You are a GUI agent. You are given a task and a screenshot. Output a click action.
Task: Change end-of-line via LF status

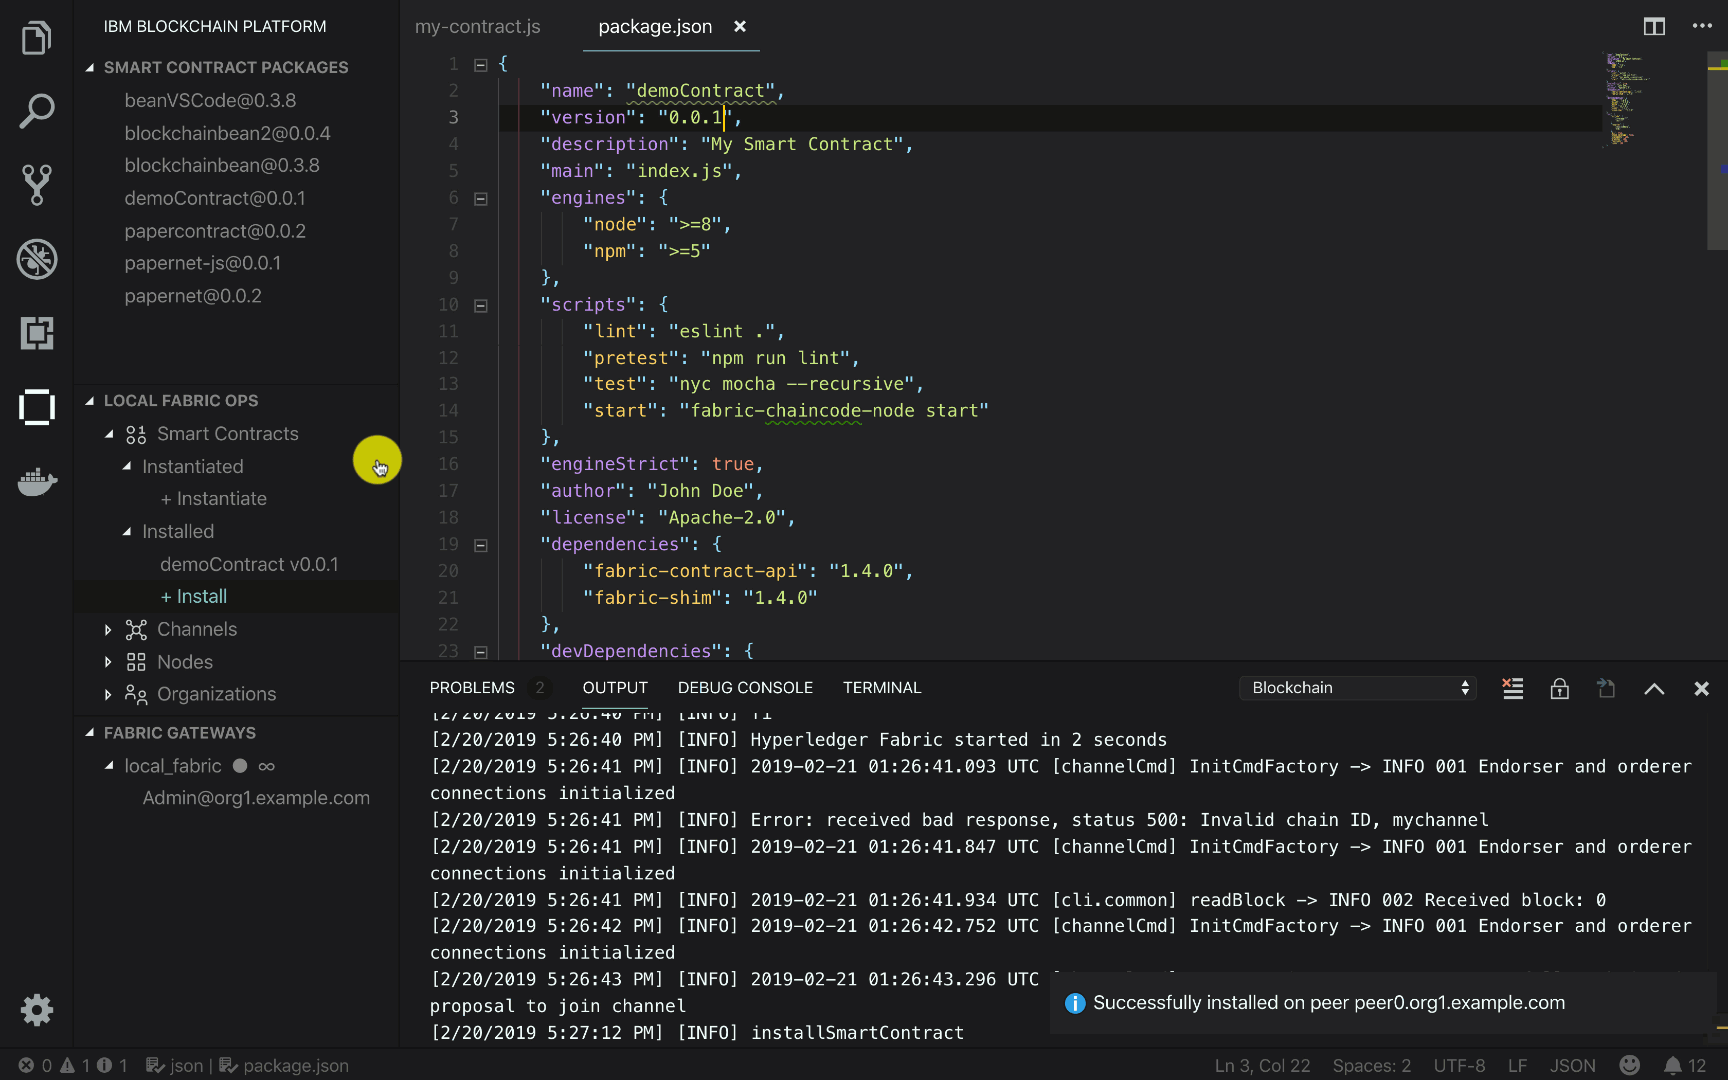(x=1517, y=1065)
